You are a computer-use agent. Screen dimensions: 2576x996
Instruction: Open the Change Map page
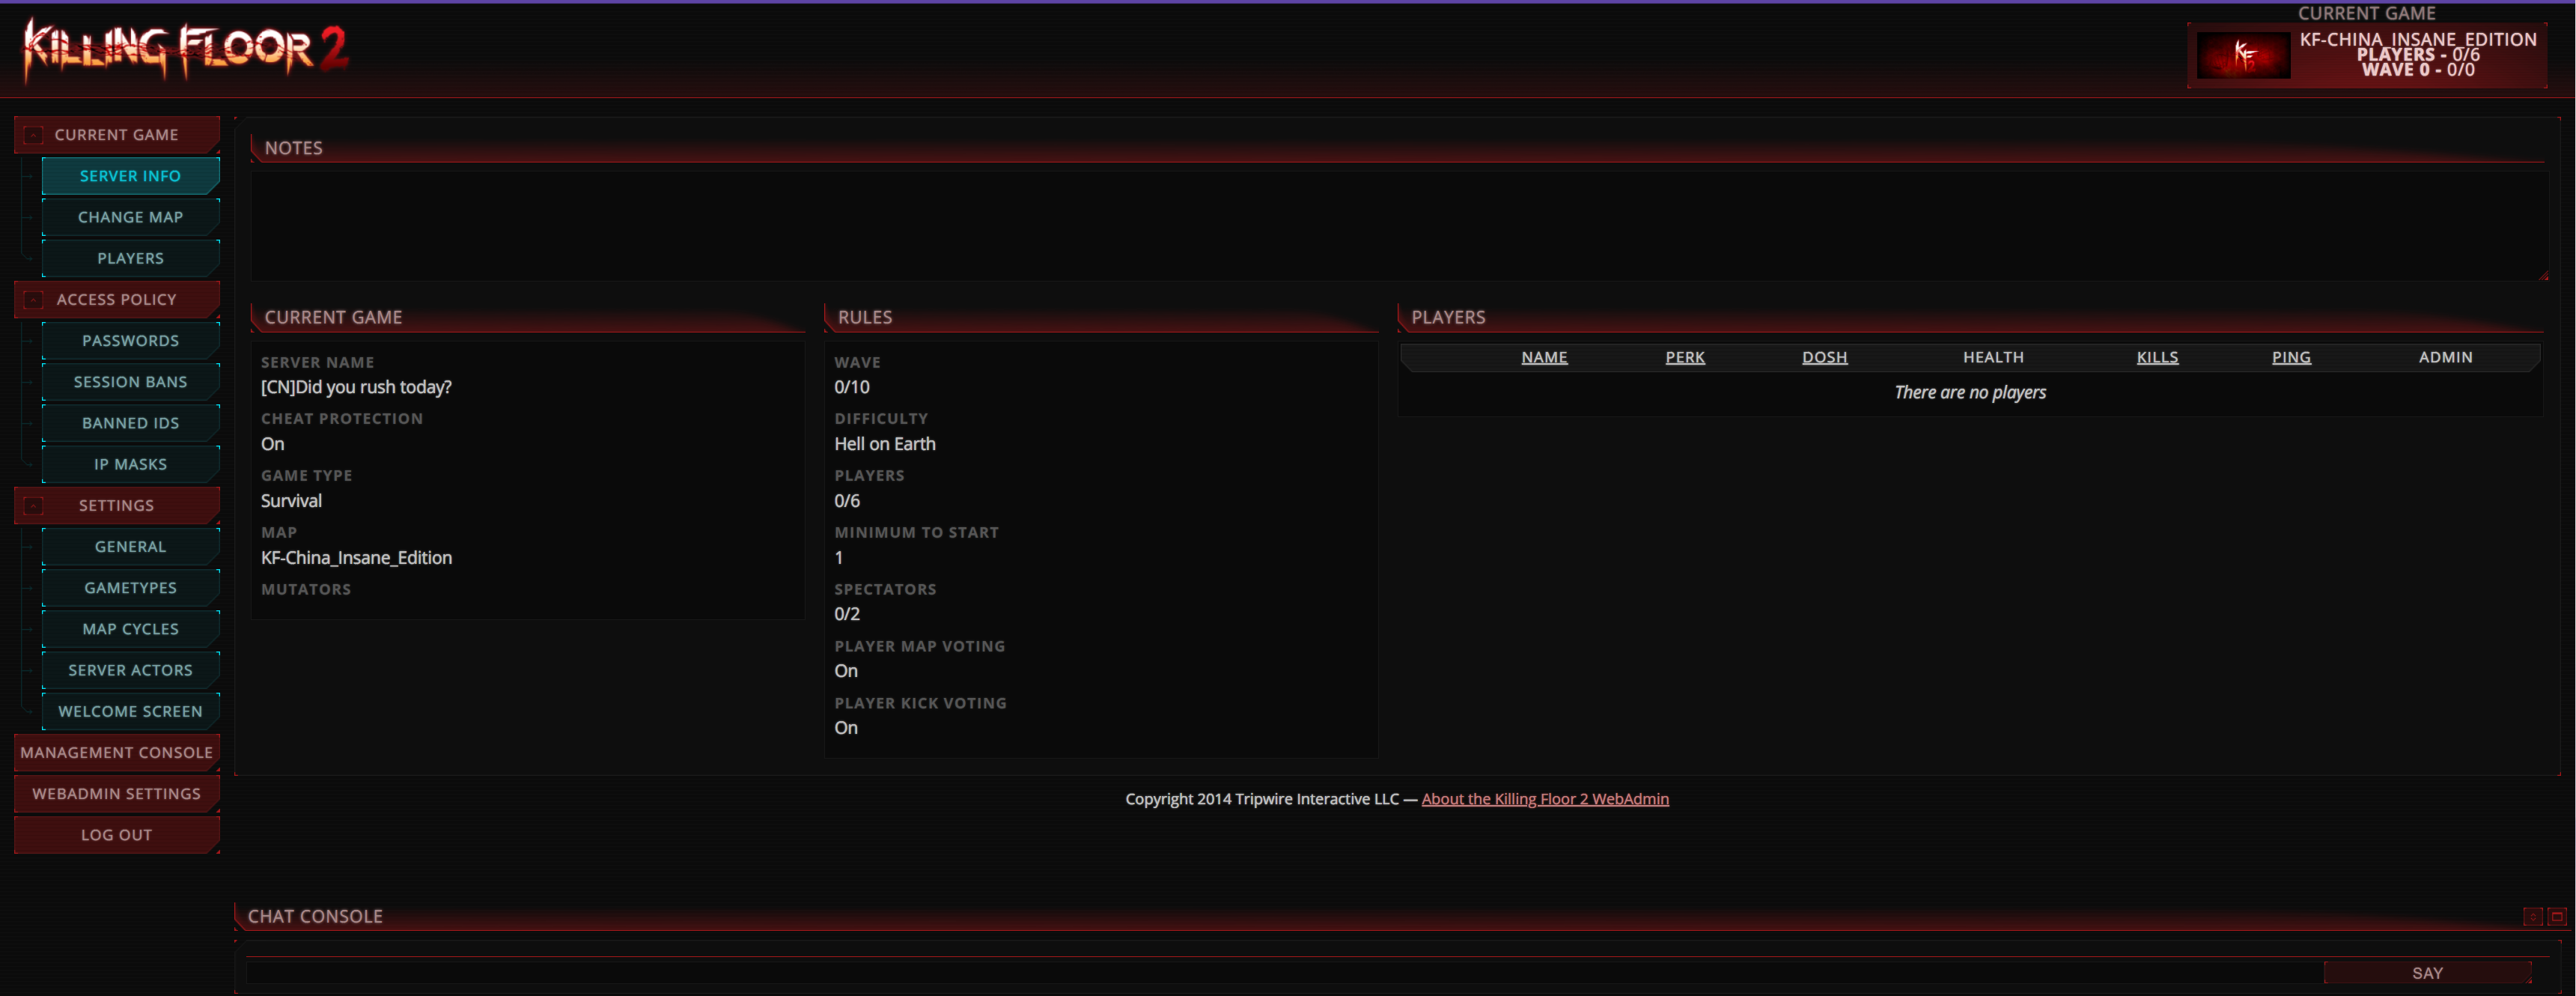pos(130,217)
